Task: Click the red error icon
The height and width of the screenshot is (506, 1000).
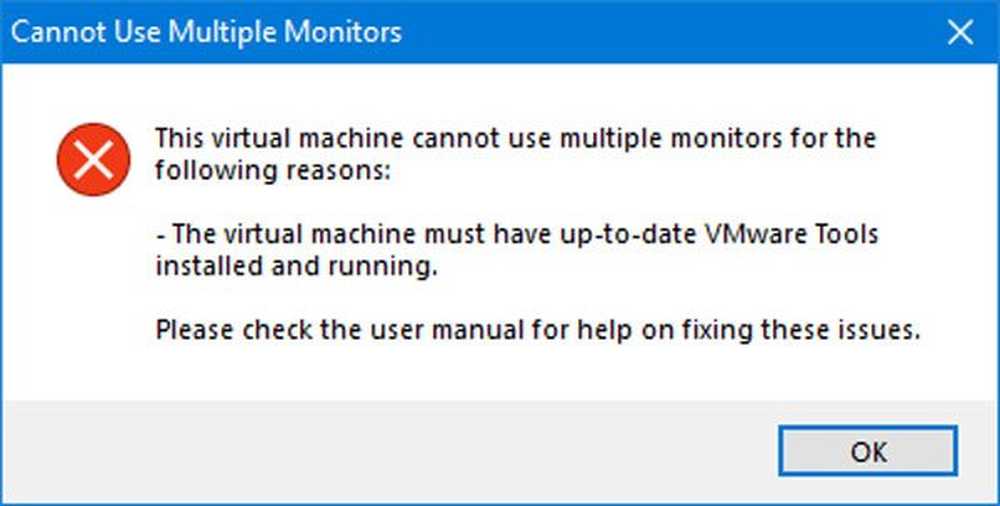Action: coord(94,160)
